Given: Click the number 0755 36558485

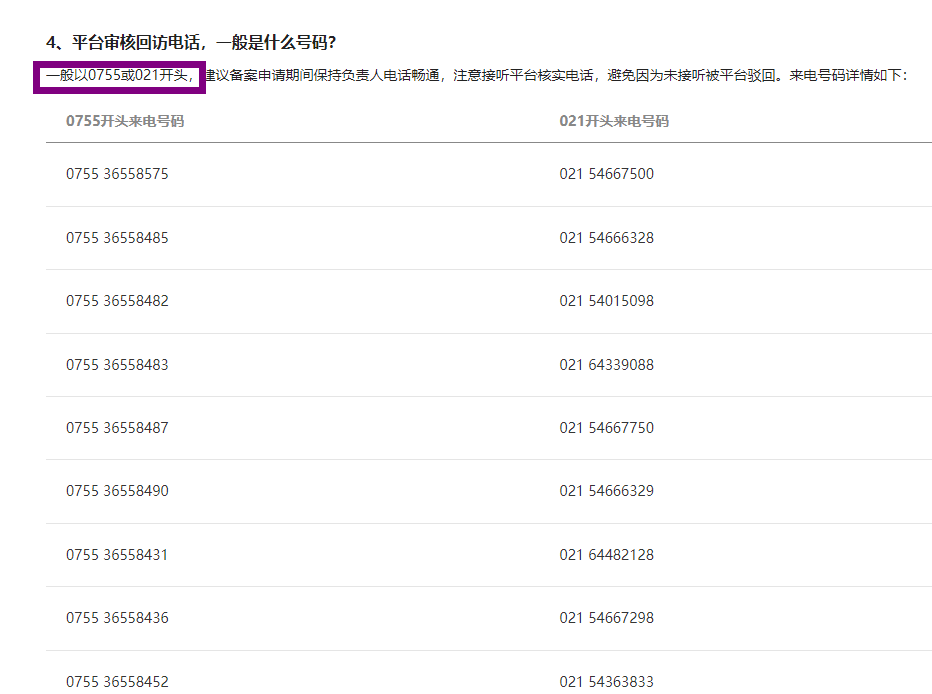Looking at the screenshot, I should [x=117, y=238].
